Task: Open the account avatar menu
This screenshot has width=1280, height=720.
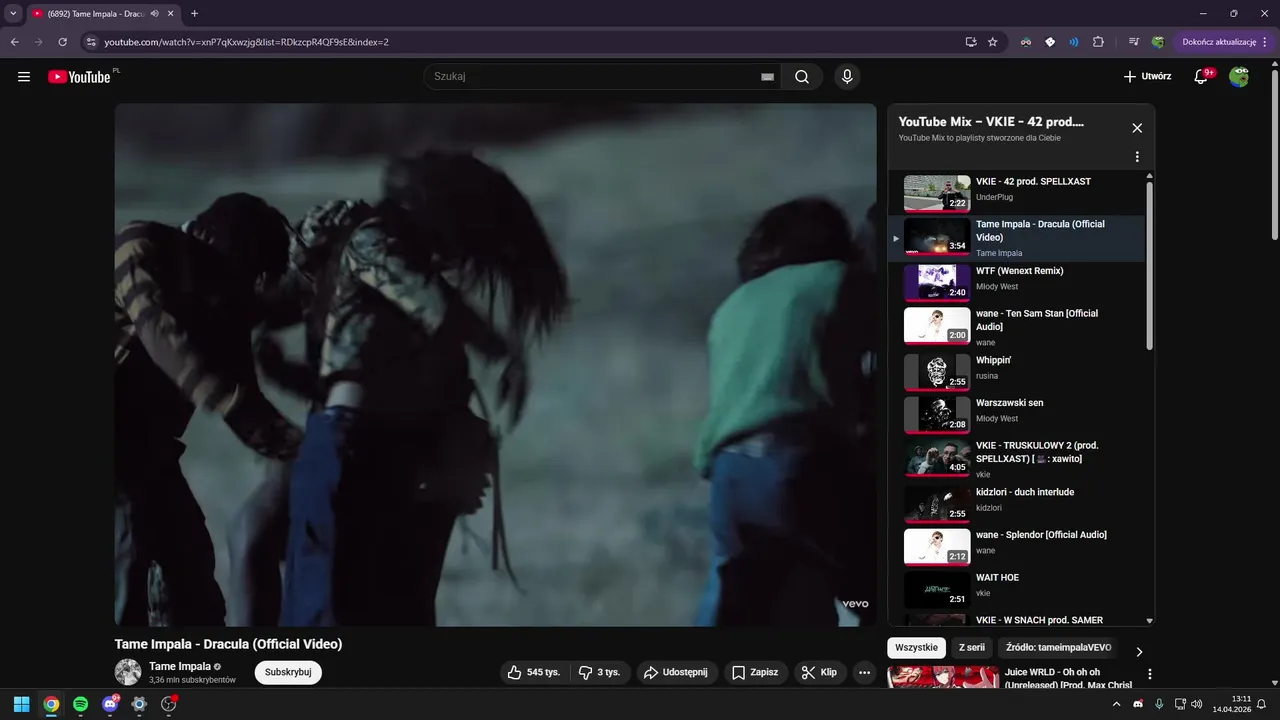Action: pos(1239,77)
